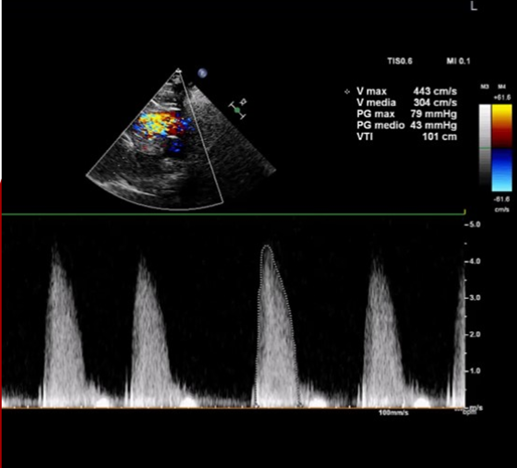
Task: Select the V max measurement label
Action: (x=371, y=91)
